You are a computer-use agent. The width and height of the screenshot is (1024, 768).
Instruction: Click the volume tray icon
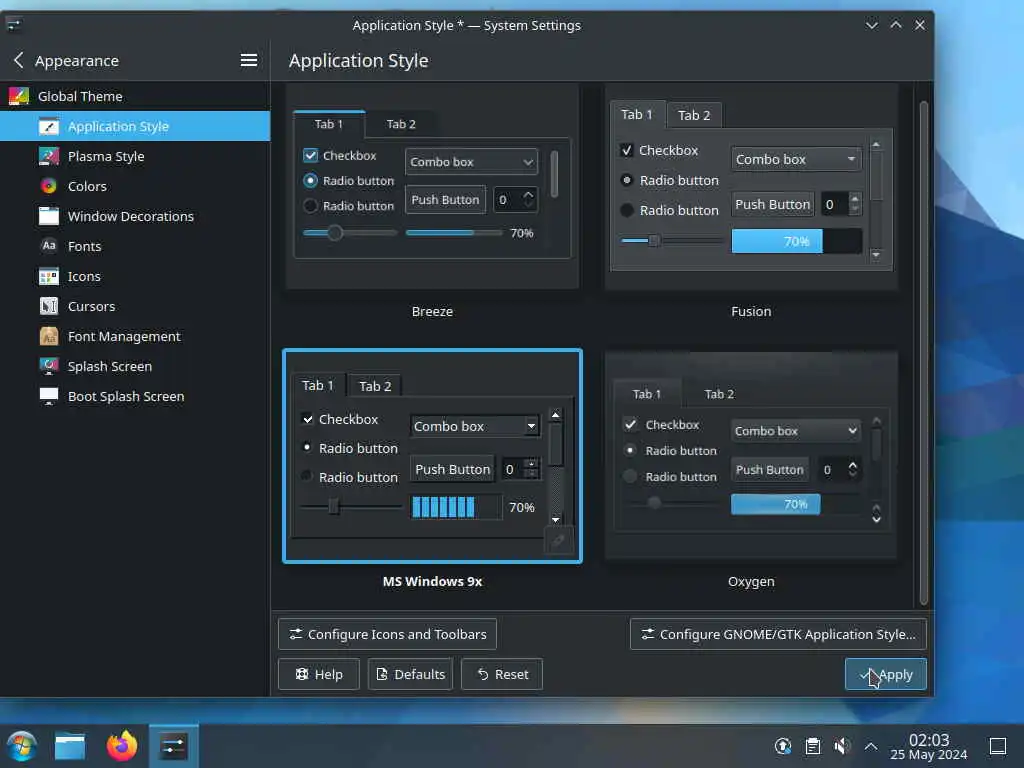(842, 746)
